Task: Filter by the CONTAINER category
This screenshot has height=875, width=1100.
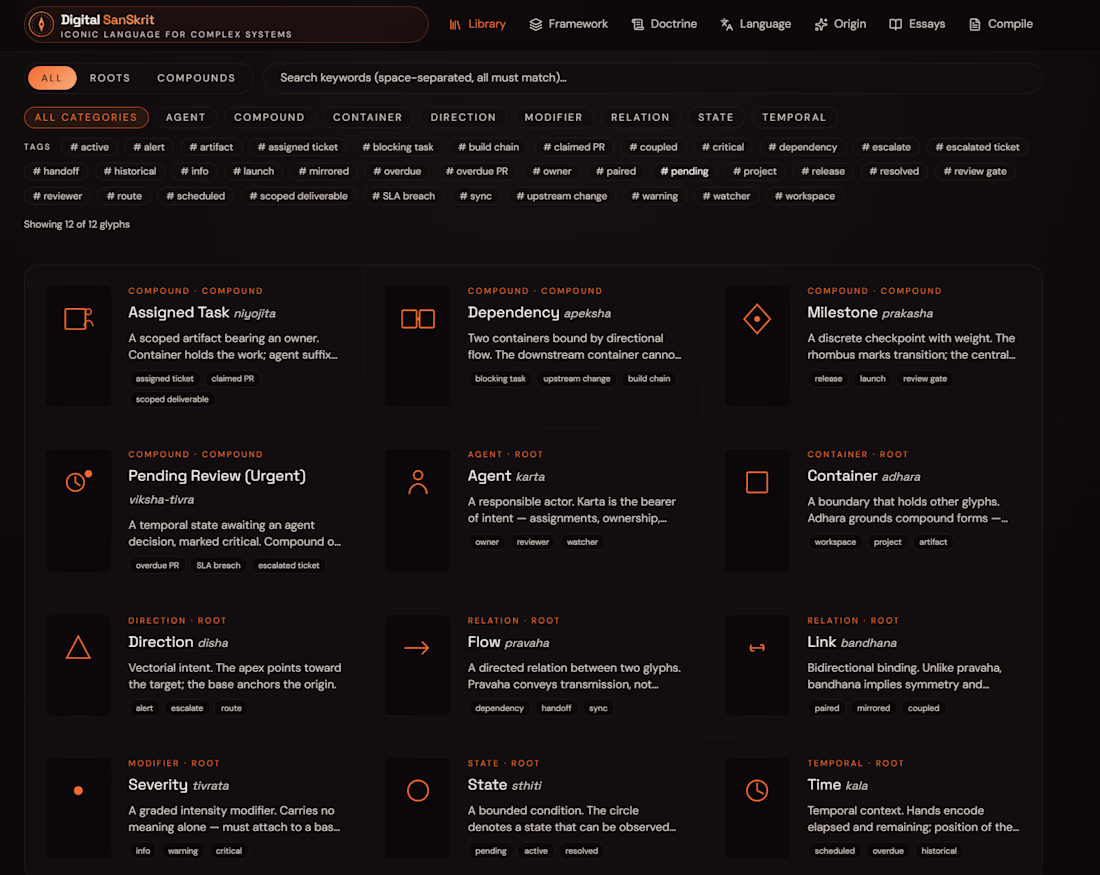Action: point(368,117)
